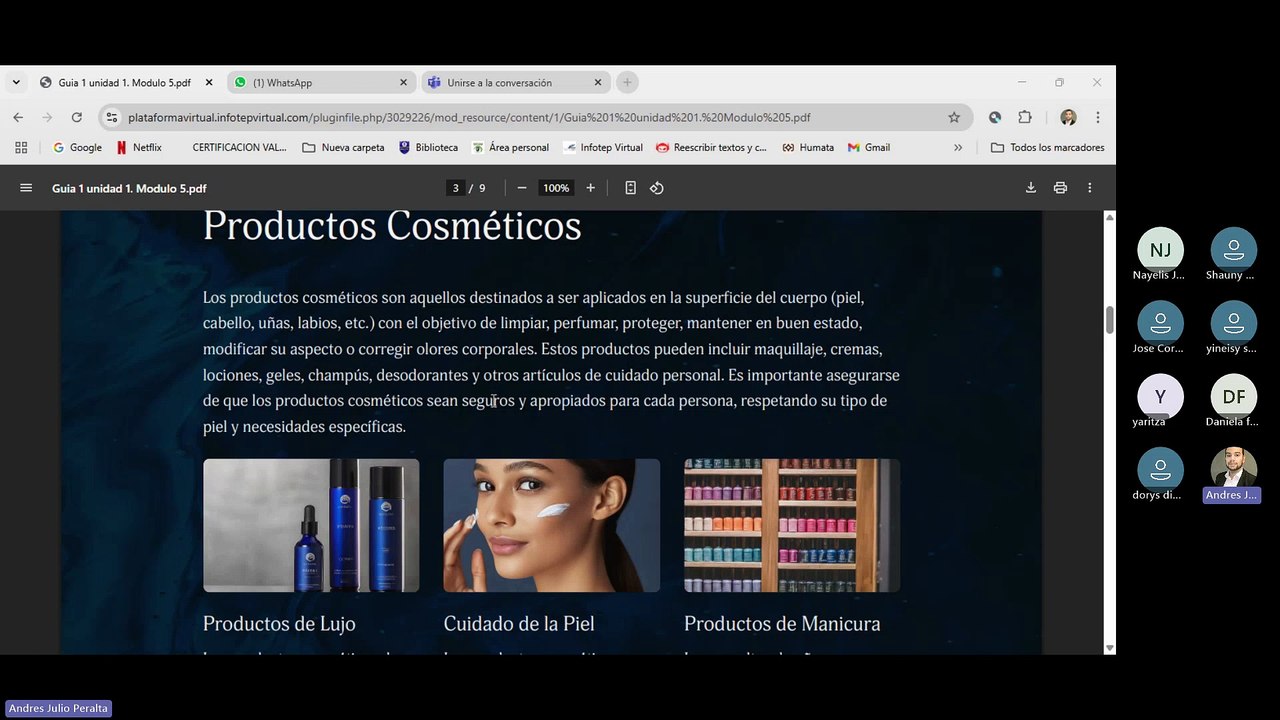Click the Productos de Lujo caption
1280x720 pixels.
(279, 623)
